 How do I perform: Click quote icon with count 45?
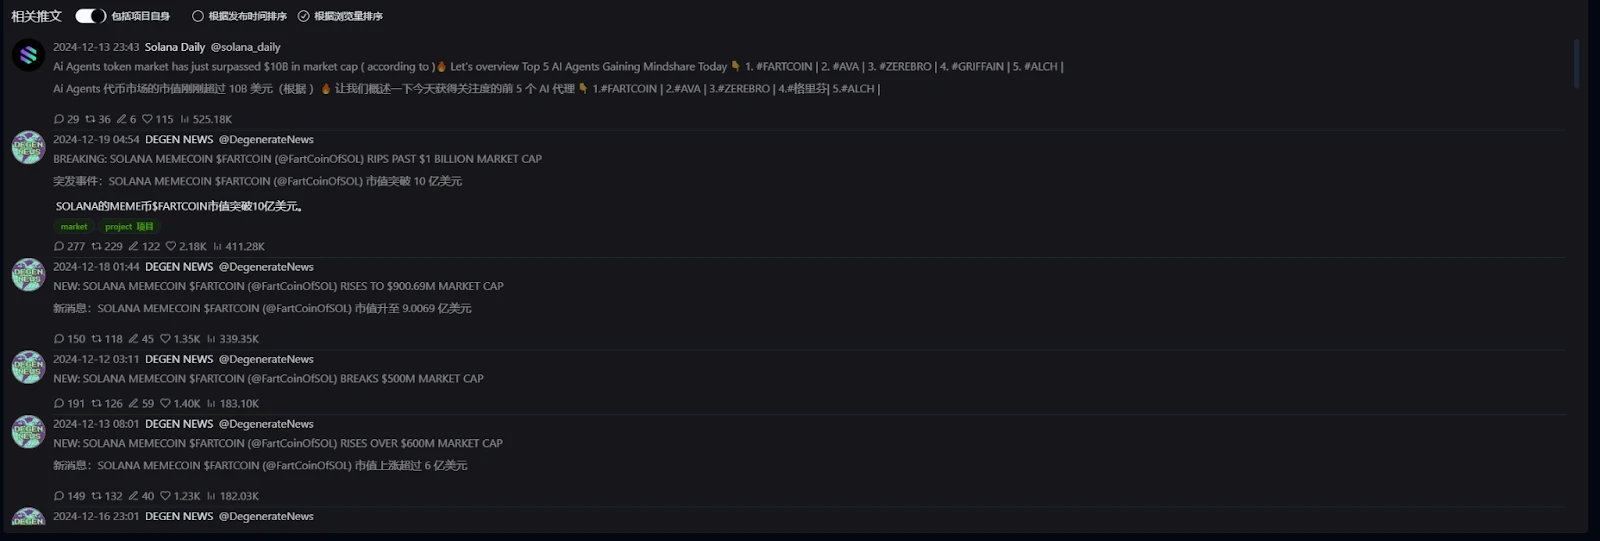coord(134,339)
